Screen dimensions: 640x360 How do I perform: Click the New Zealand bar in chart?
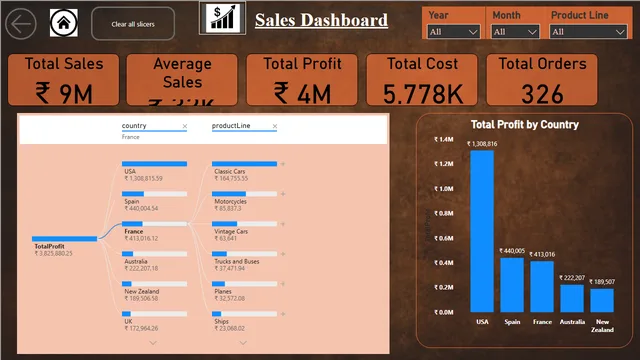tap(602, 300)
